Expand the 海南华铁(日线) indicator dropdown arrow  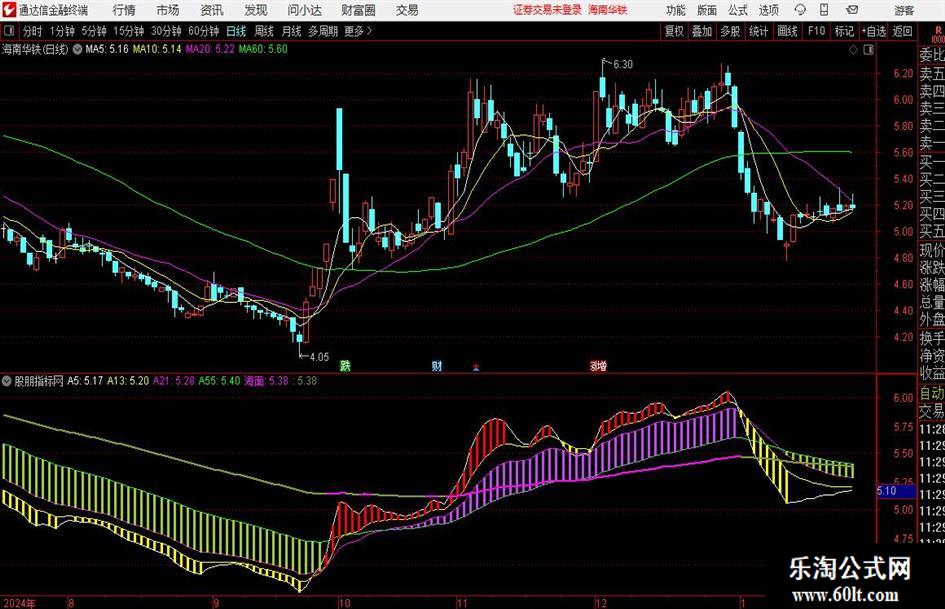point(77,49)
